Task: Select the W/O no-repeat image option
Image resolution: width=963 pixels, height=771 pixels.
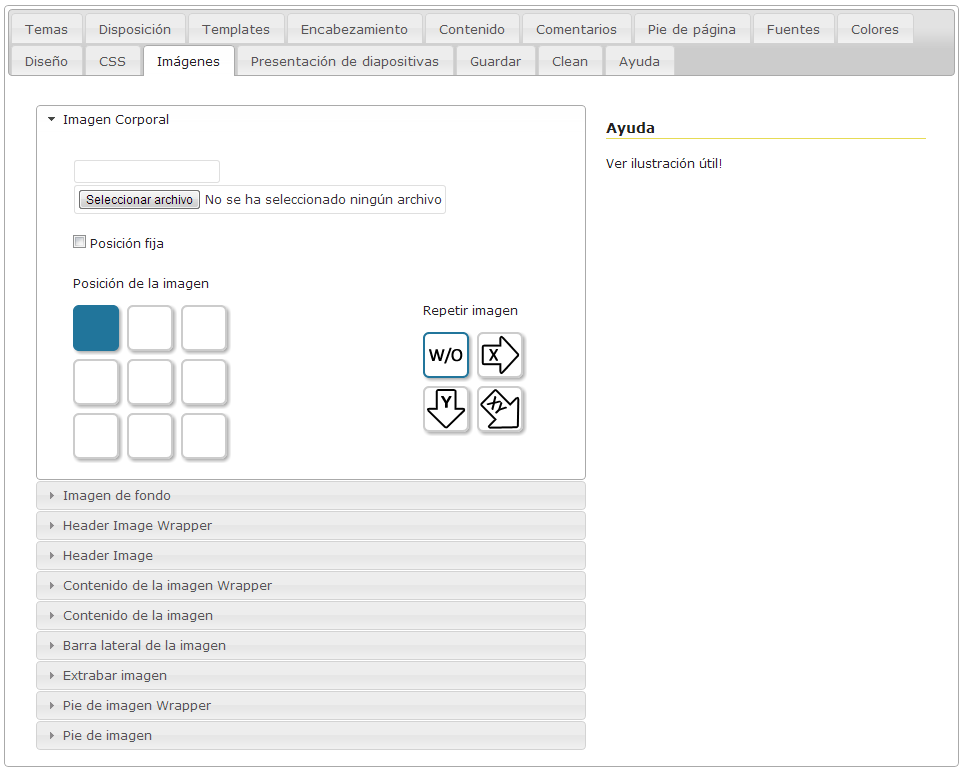Action: [x=446, y=355]
